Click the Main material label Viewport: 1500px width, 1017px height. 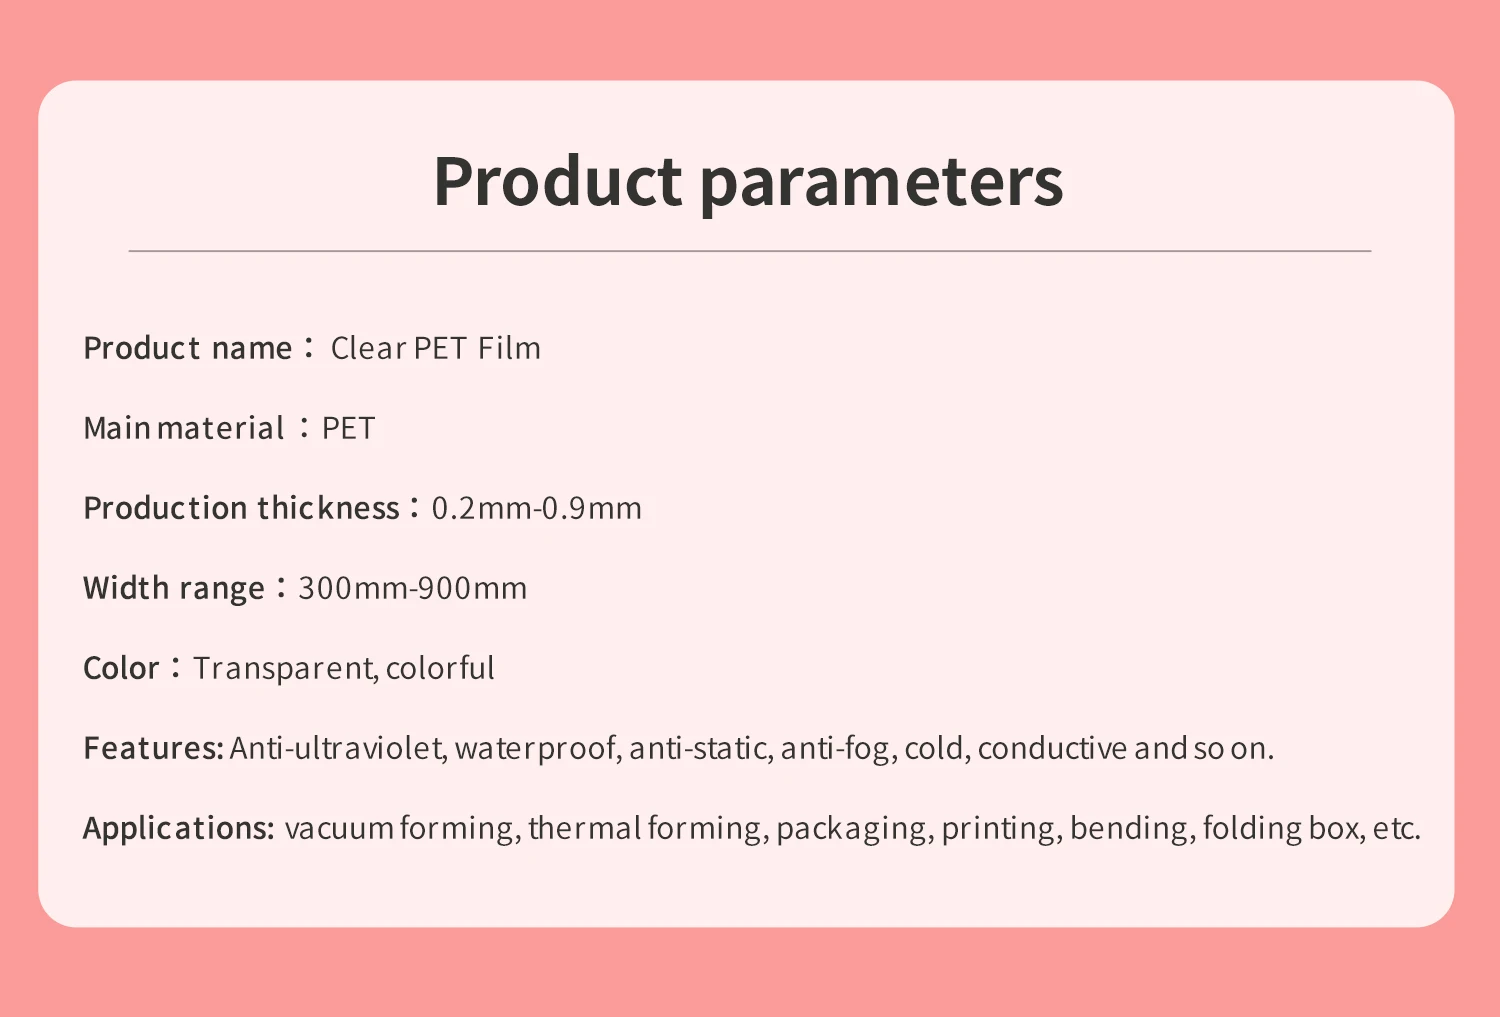(x=184, y=428)
